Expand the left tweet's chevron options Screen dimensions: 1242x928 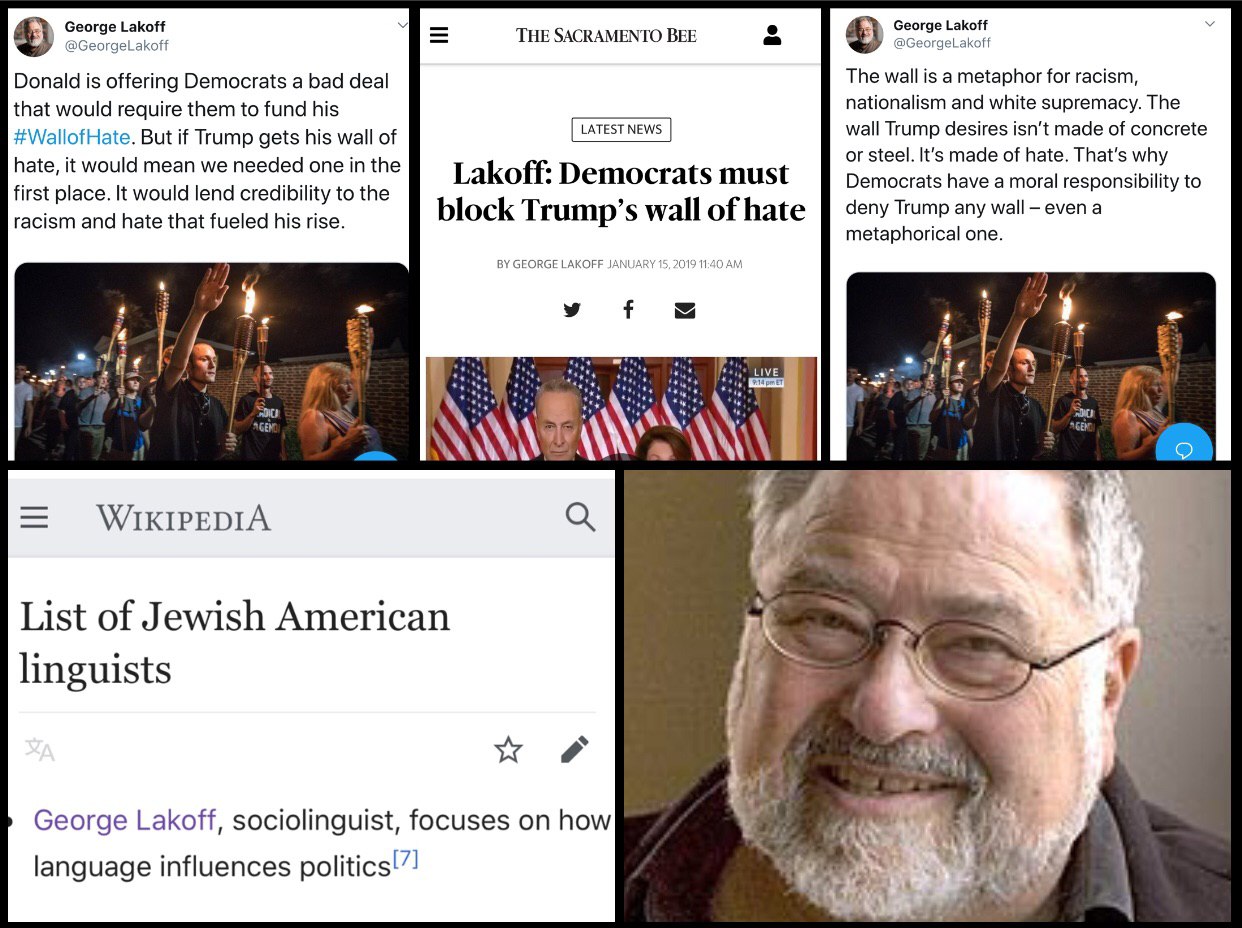pyautogui.click(x=402, y=24)
